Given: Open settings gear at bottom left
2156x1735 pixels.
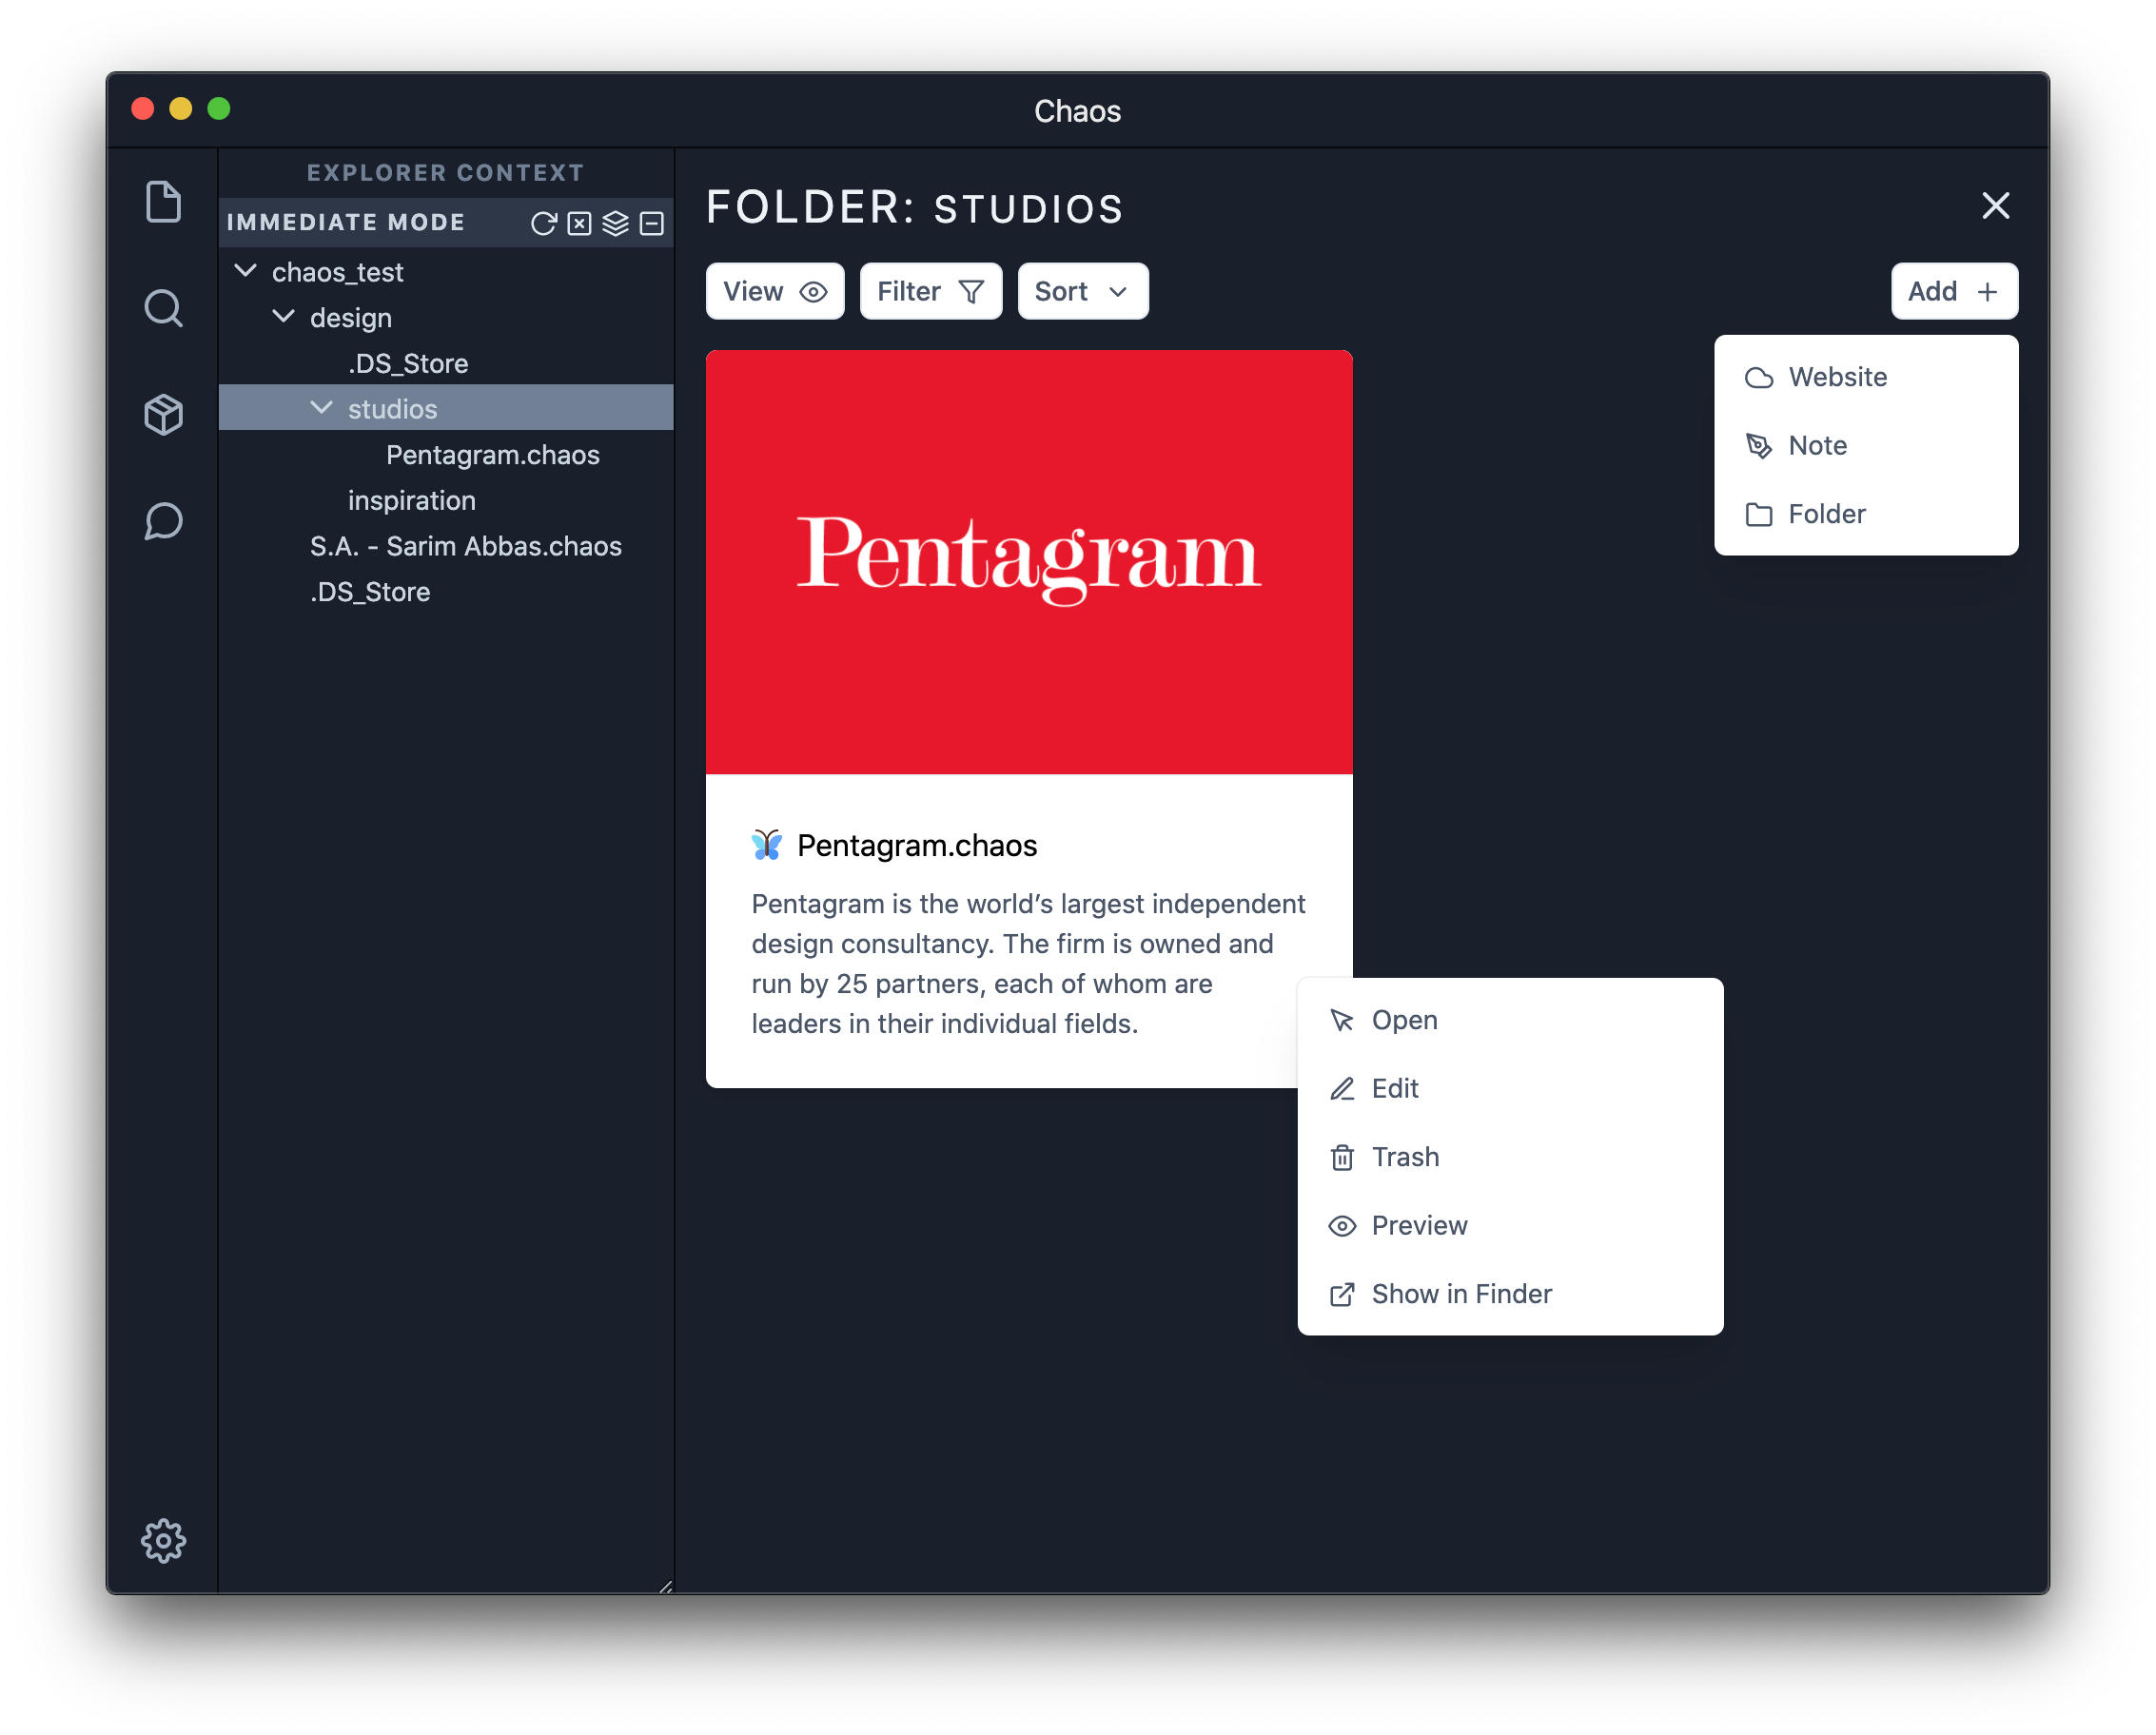Looking at the screenshot, I should pyautogui.click(x=163, y=1541).
